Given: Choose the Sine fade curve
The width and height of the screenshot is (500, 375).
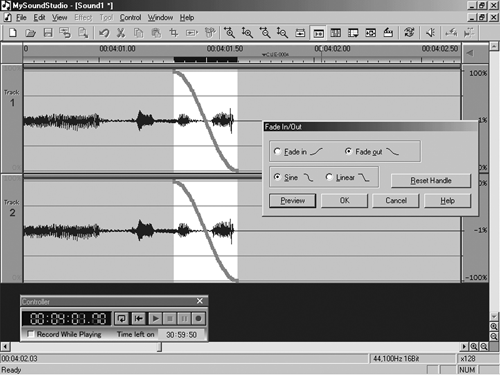Looking at the screenshot, I should (x=277, y=177).
